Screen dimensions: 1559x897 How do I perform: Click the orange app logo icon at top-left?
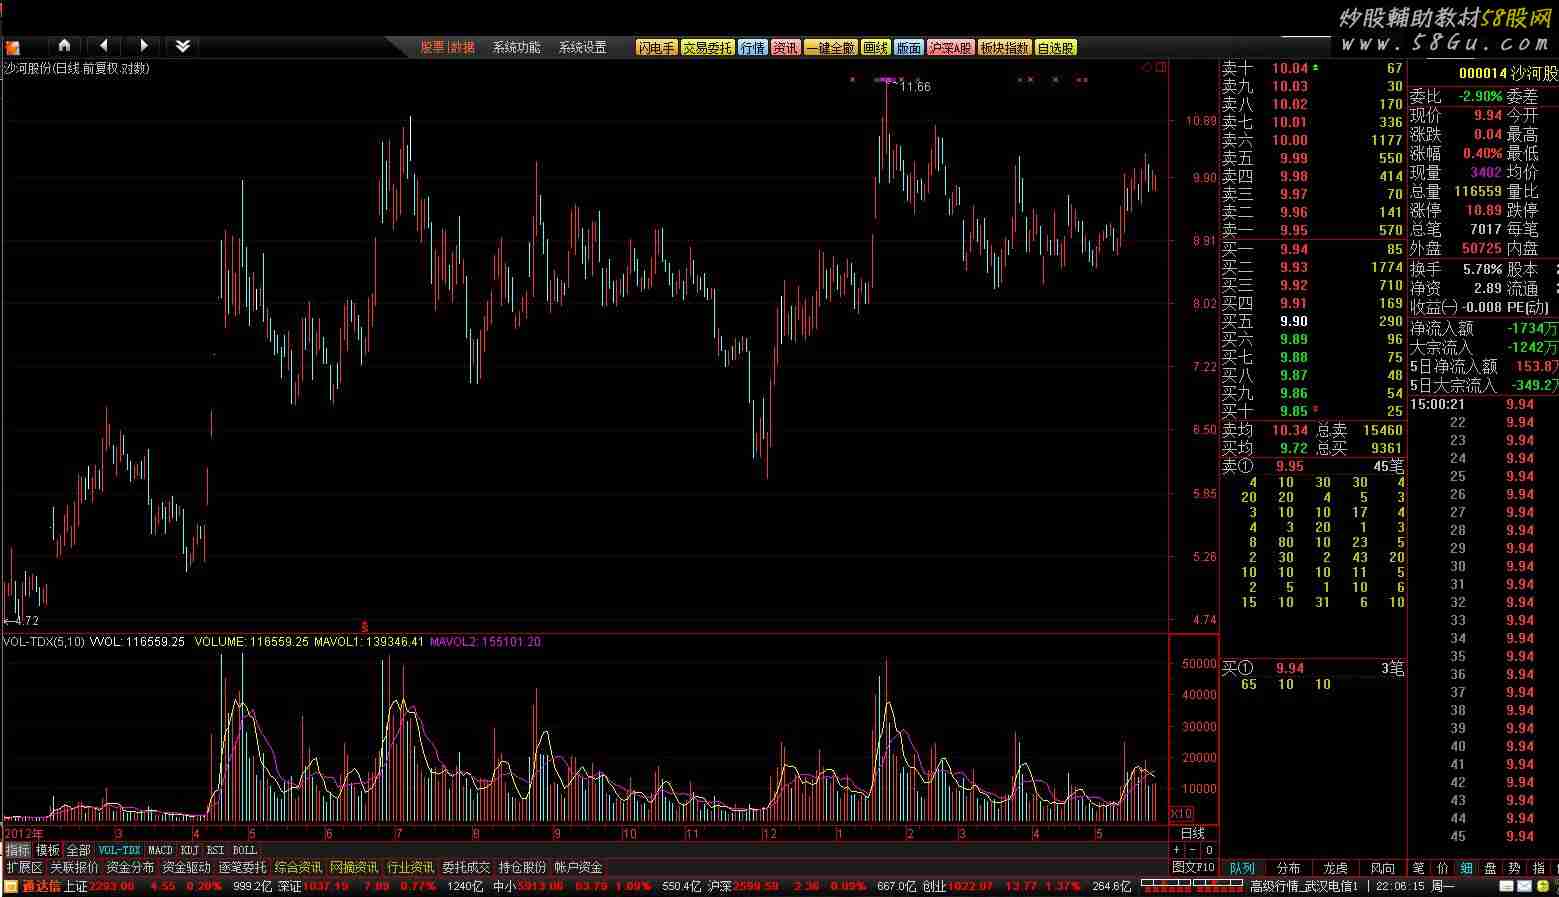pos(13,46)
